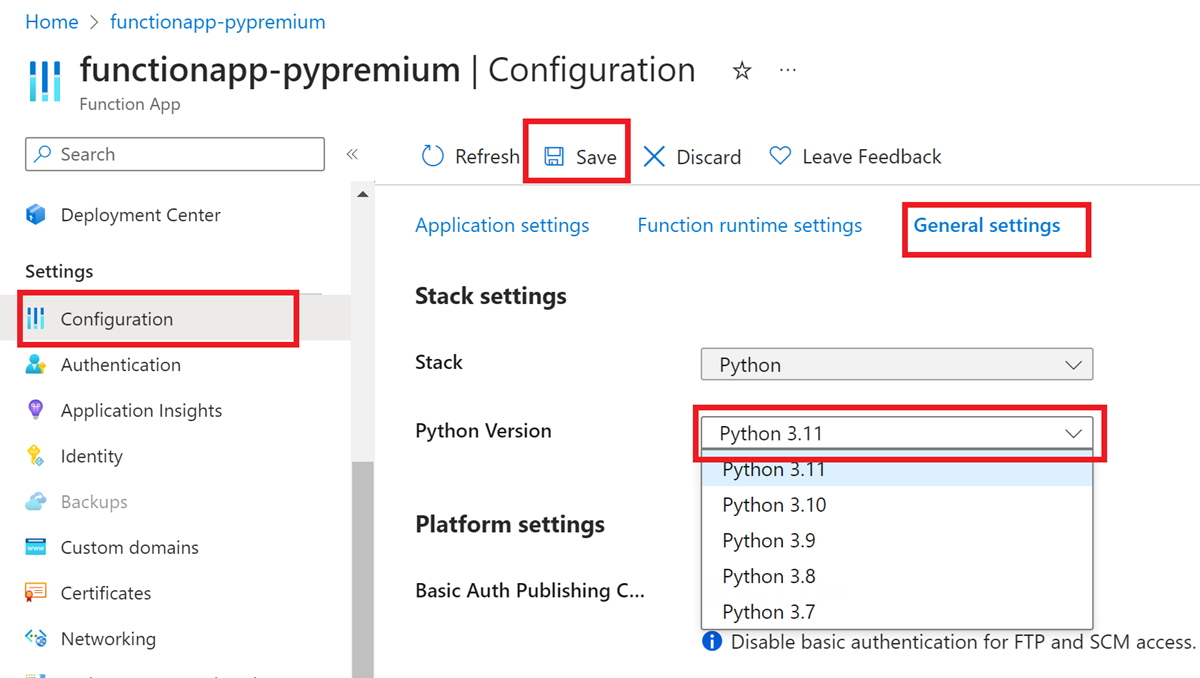
Task: Open the Authentication sidebar icon
Action: click(x=36, y=365)
